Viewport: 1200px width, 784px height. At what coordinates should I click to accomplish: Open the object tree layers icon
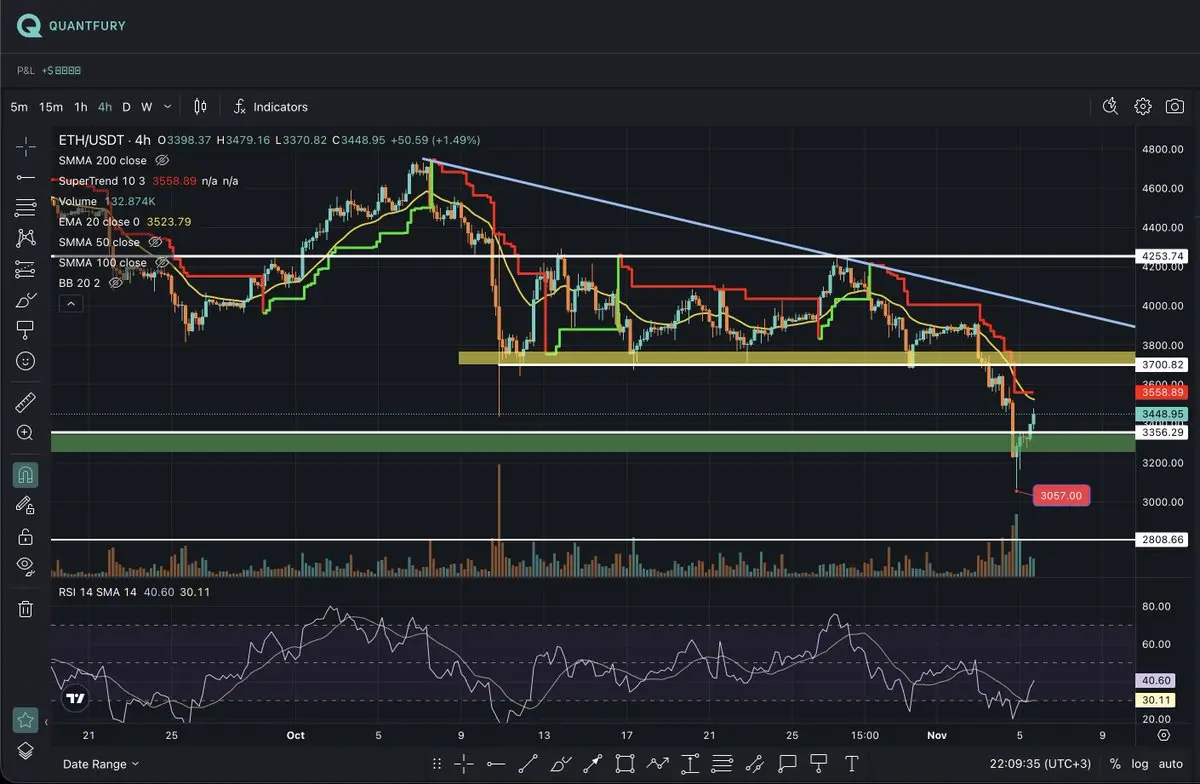coord(25,750)
